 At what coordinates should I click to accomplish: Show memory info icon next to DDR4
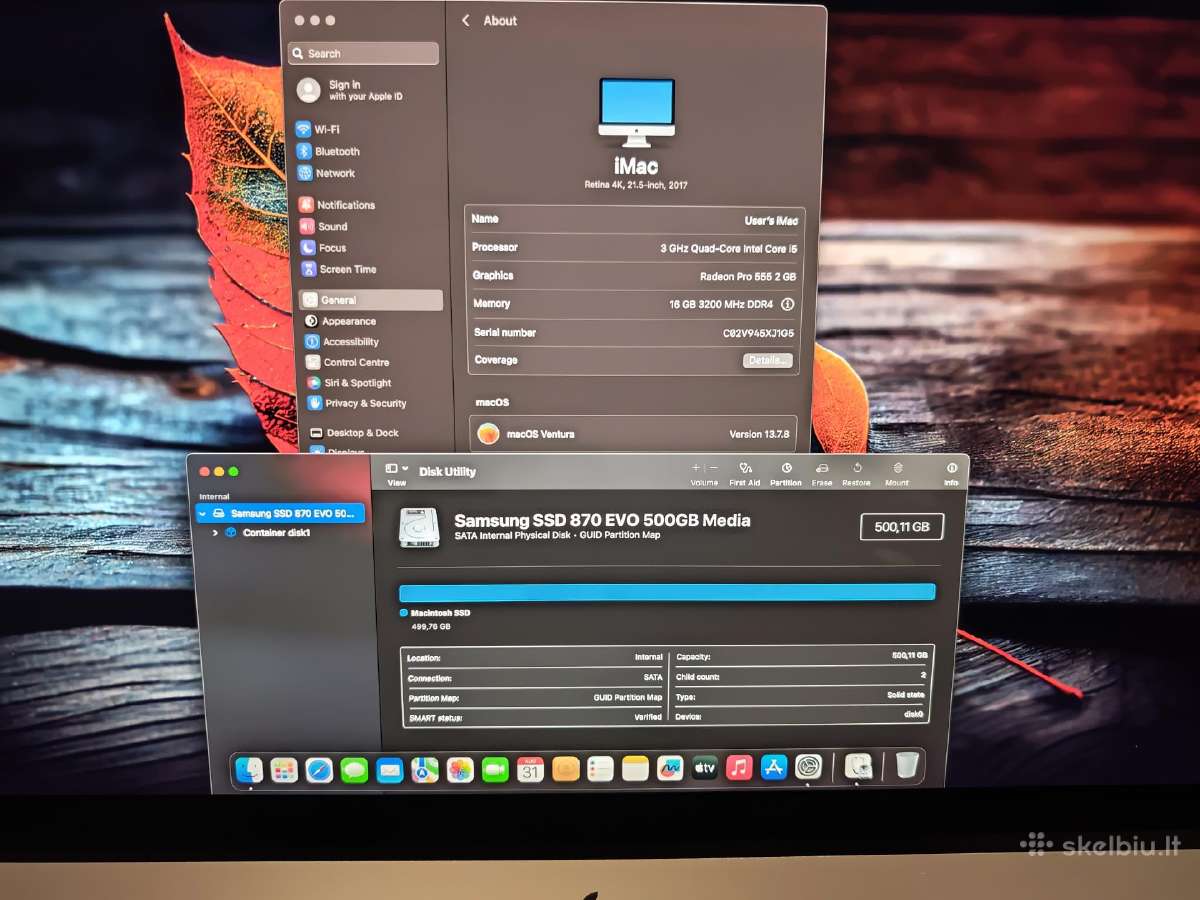787,304
